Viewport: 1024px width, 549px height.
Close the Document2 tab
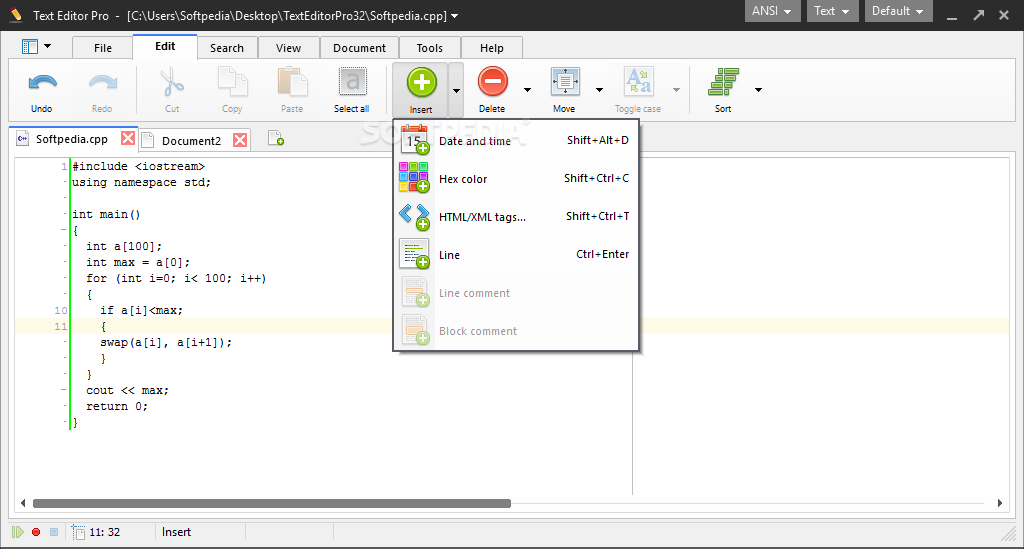click(x=240, y=140)
